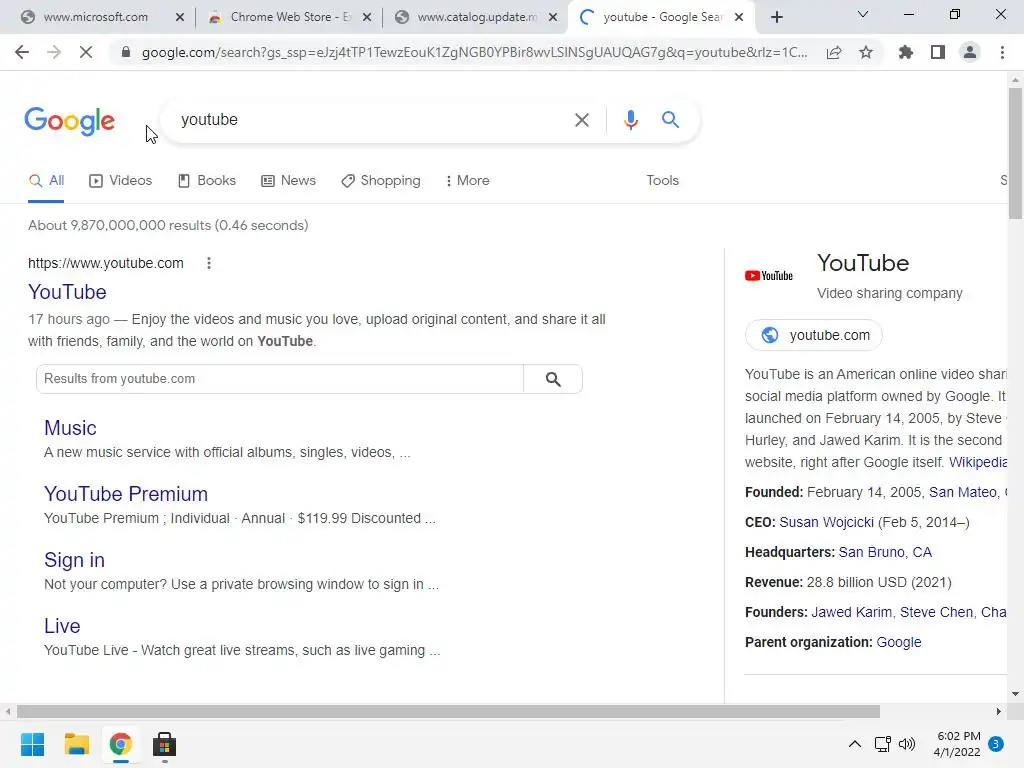Start voice search with microphone icon
Screen dimensions: 1024x768
tap(630, 120)
